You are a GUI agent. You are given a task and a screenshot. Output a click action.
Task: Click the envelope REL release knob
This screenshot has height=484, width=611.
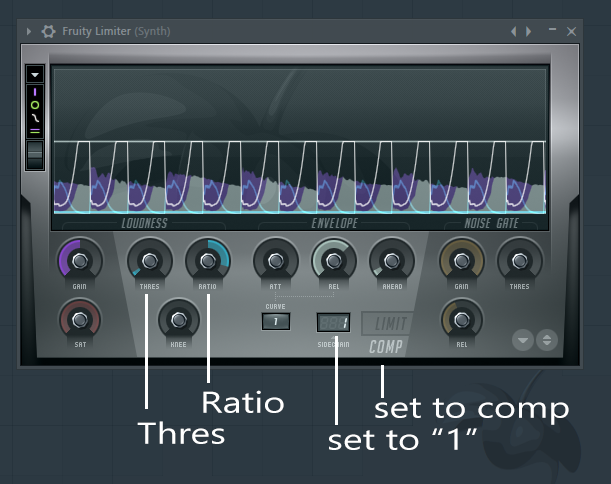334,261
